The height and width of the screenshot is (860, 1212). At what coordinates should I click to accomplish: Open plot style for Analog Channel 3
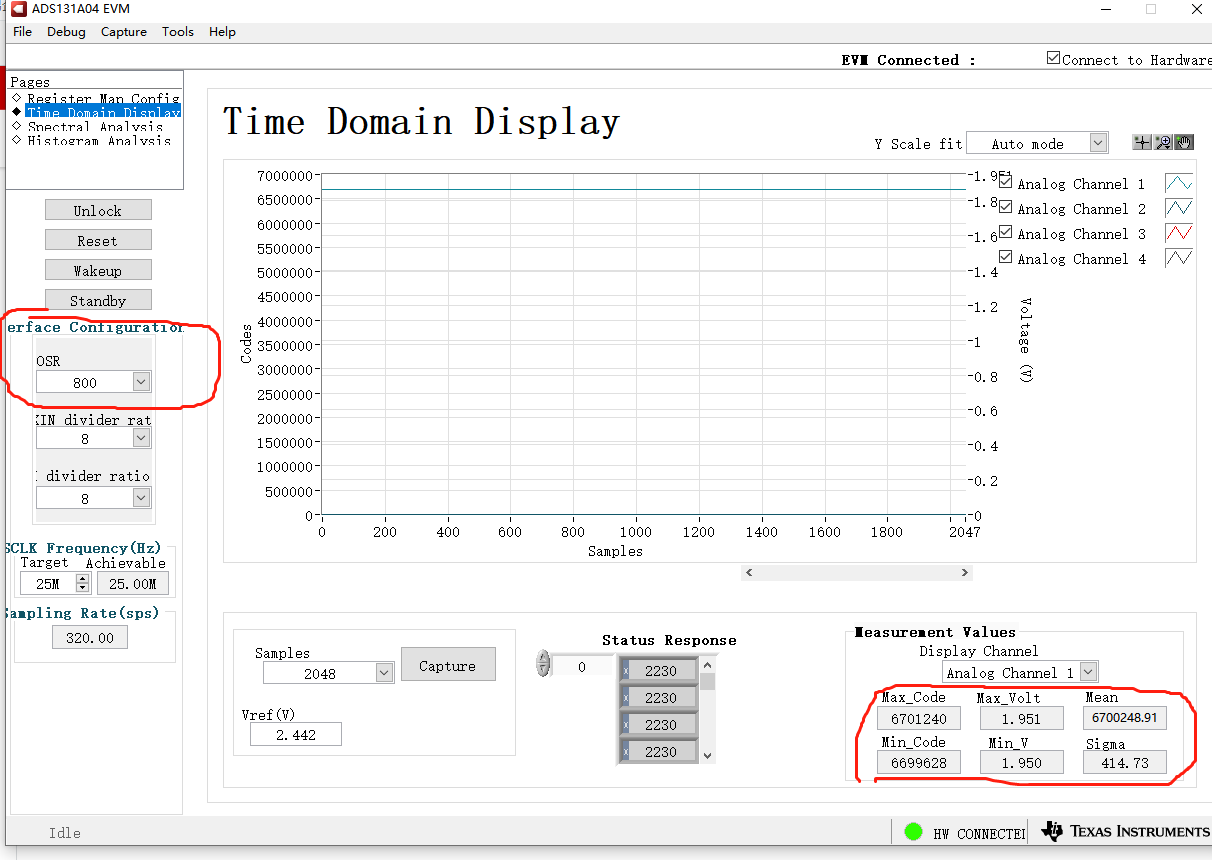(1179, 234)
